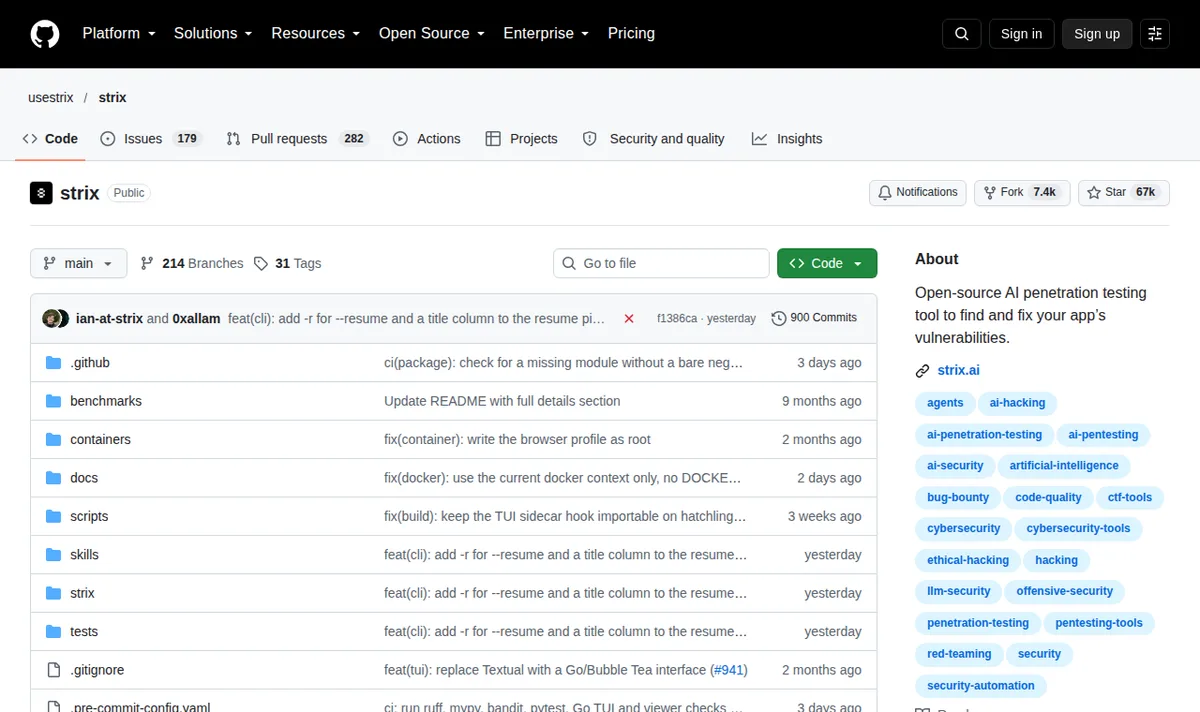The image size is (1200, 712).
Task: View the 900 Commits history link
Action: 814,318
